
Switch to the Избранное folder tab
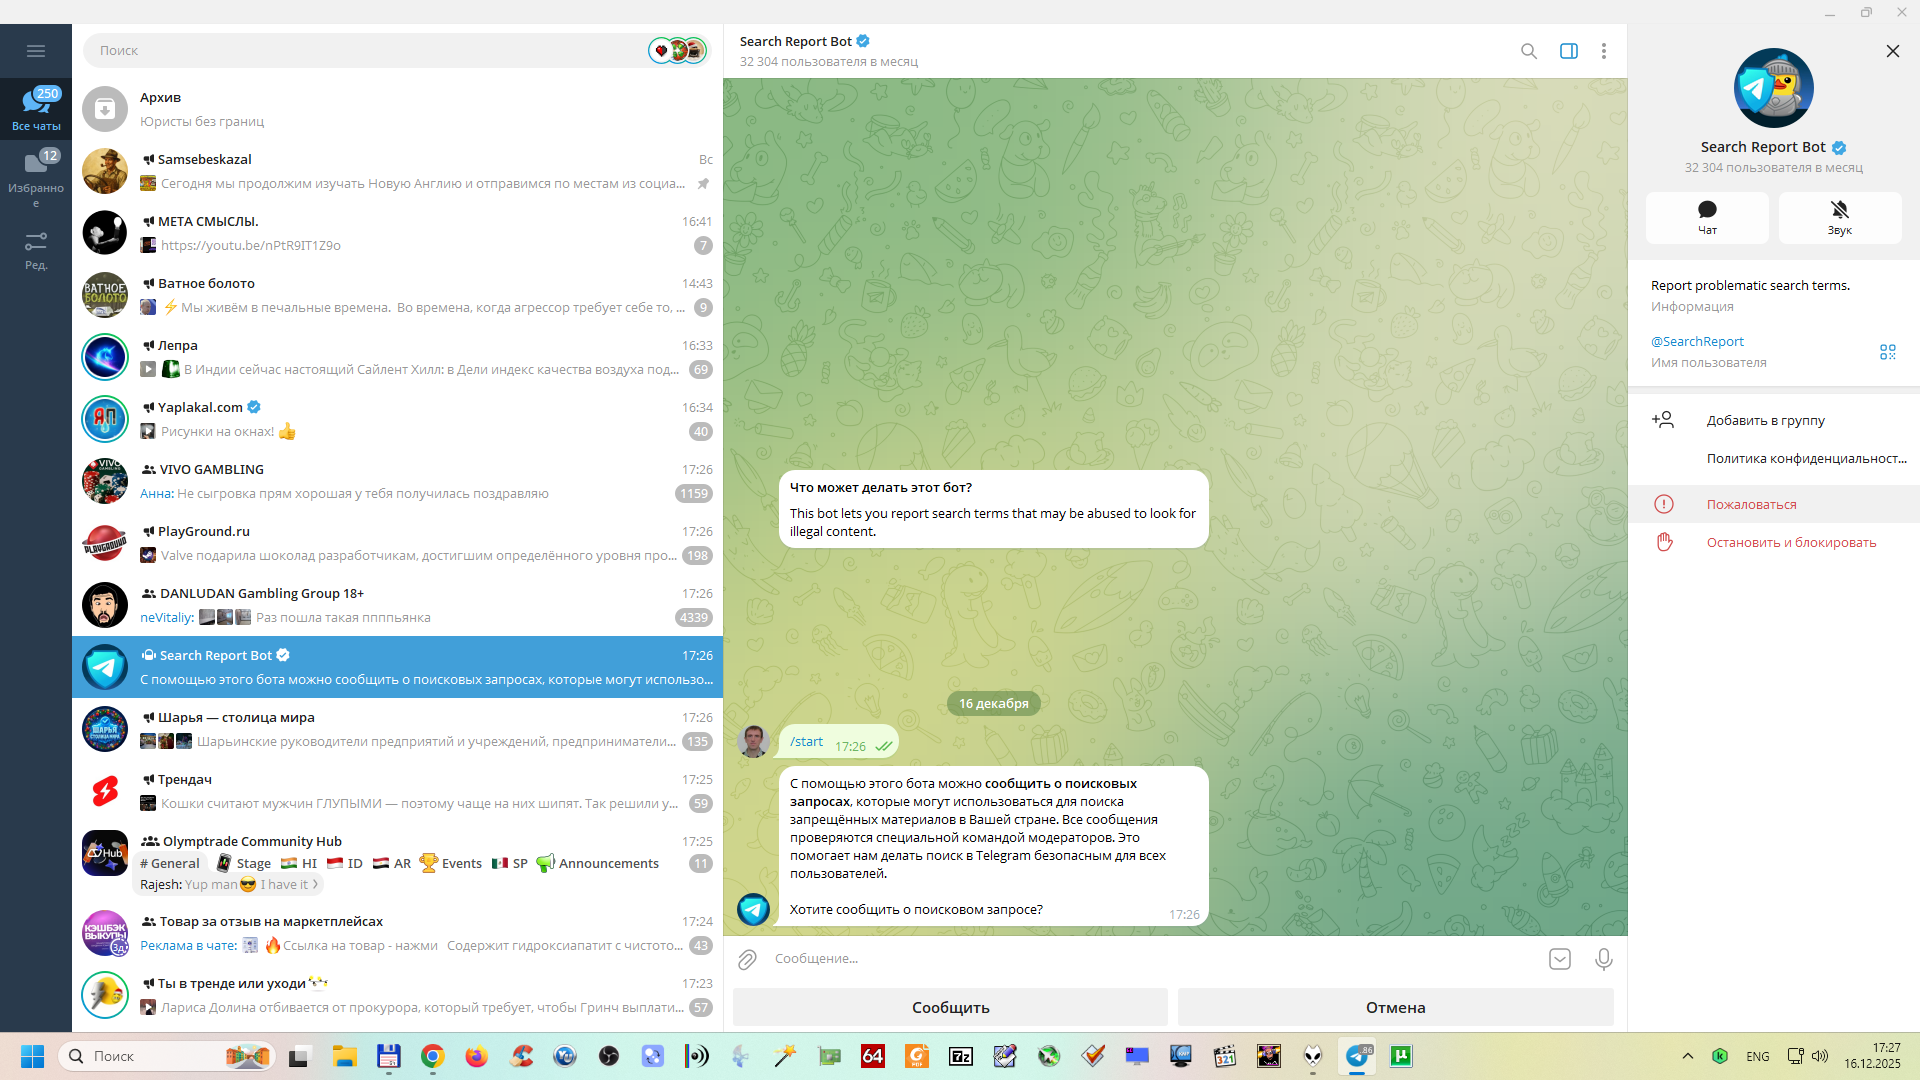(36, 175)
